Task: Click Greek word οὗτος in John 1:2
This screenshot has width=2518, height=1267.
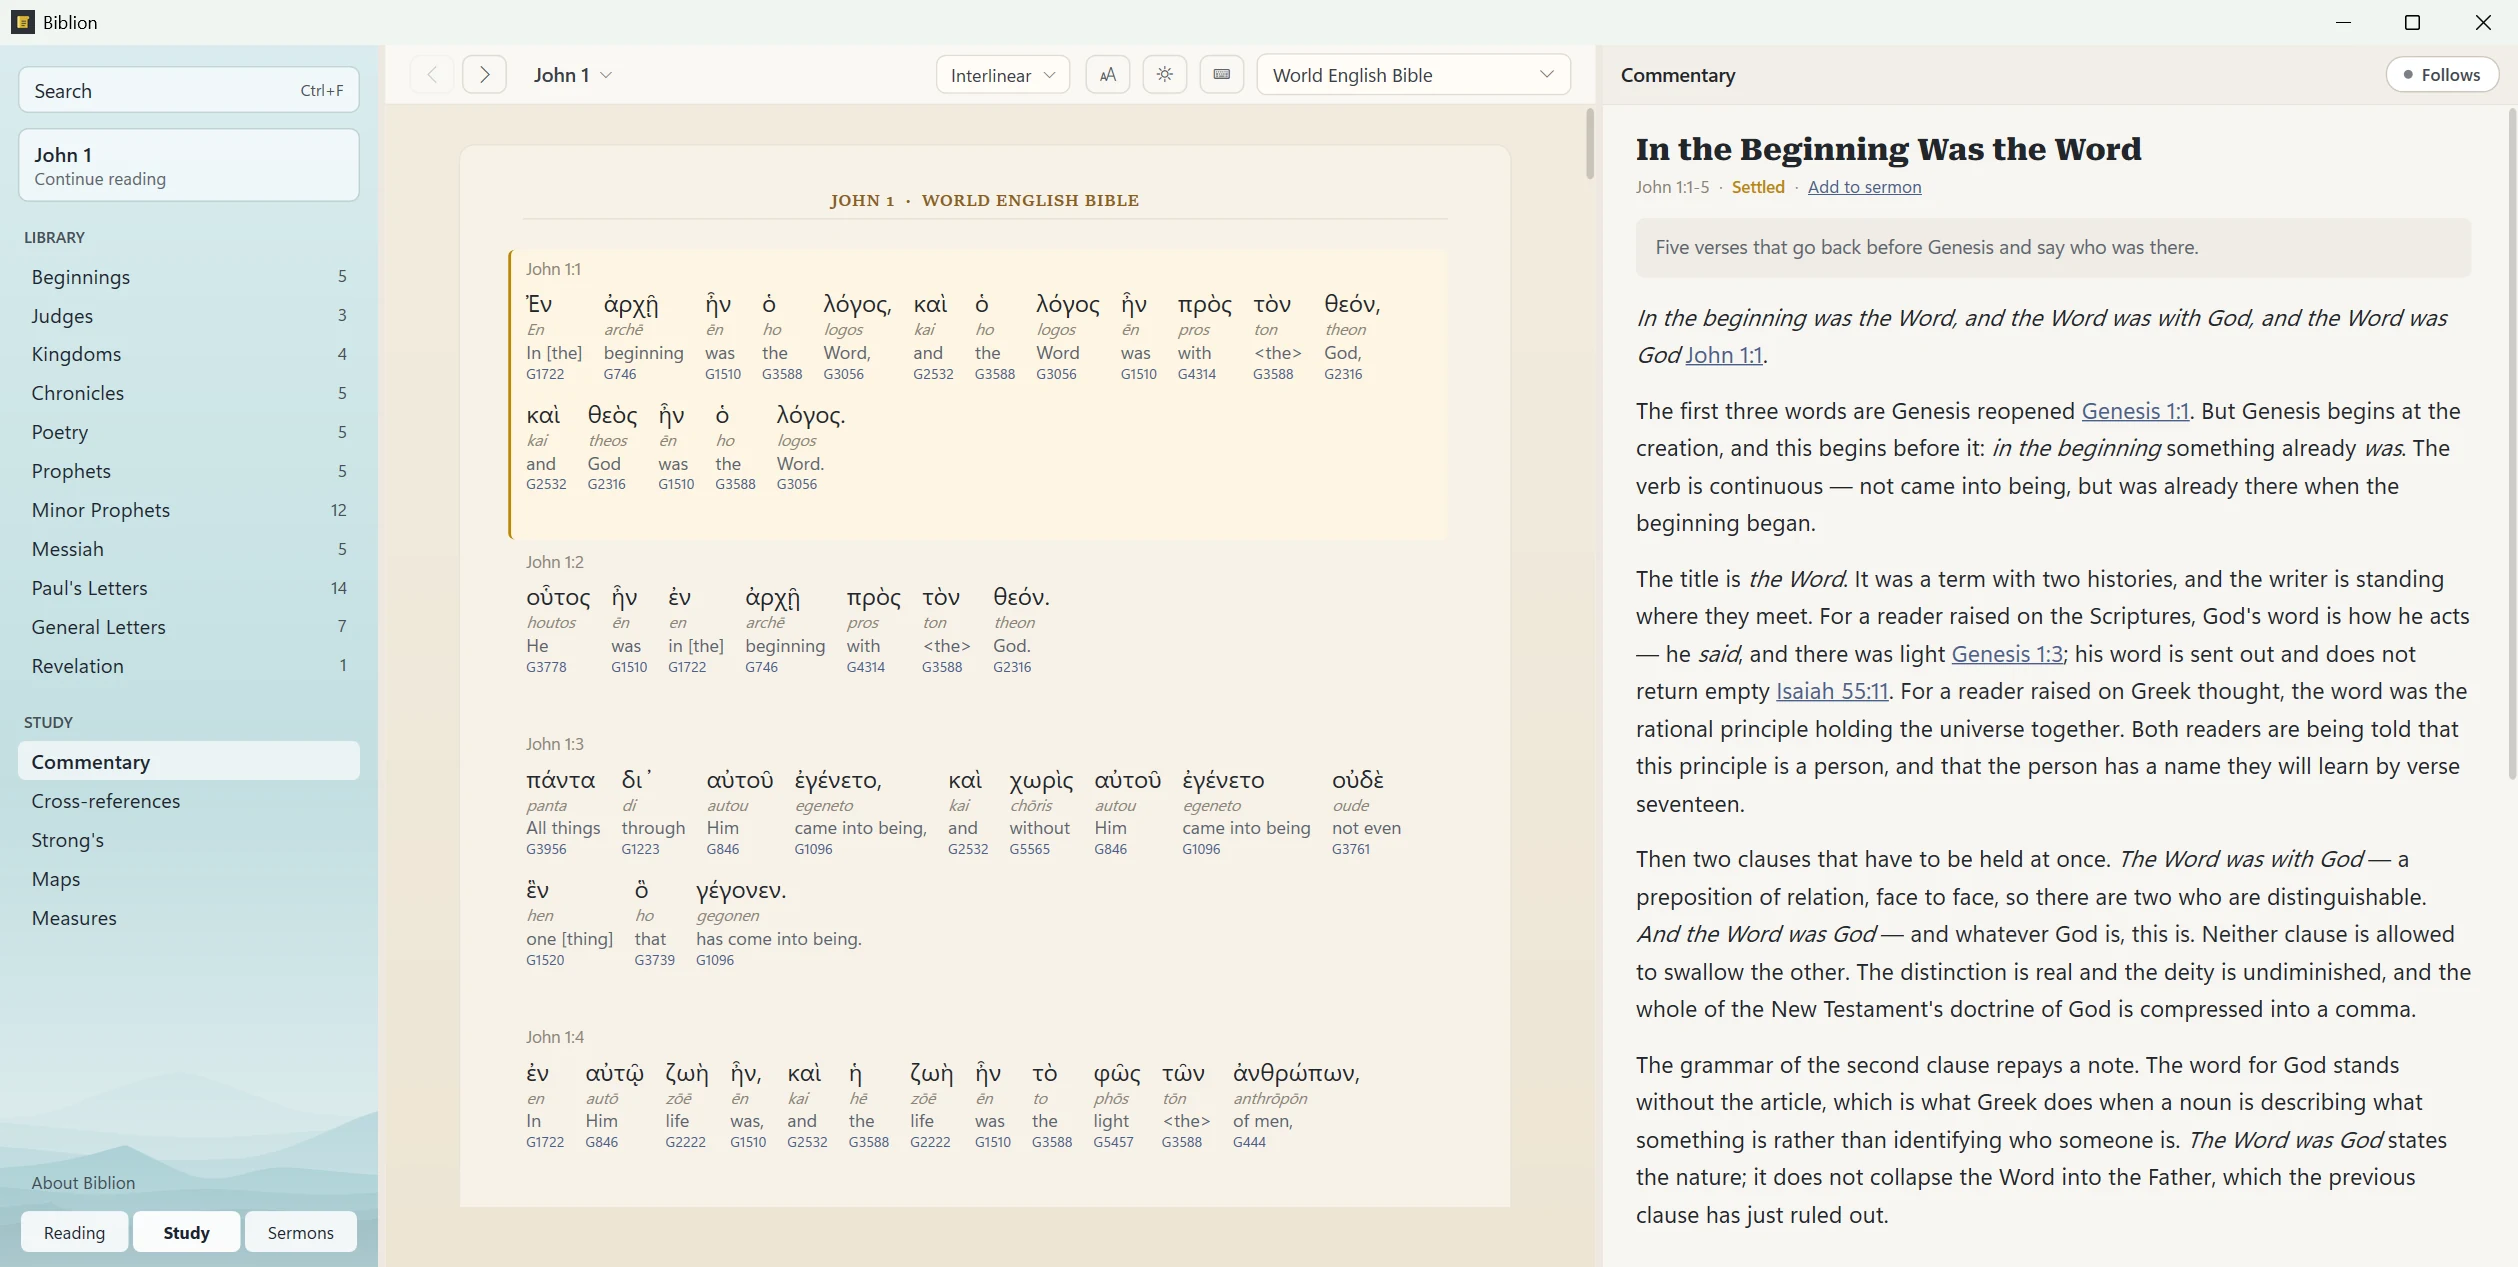Action: (x=558, y=598)
